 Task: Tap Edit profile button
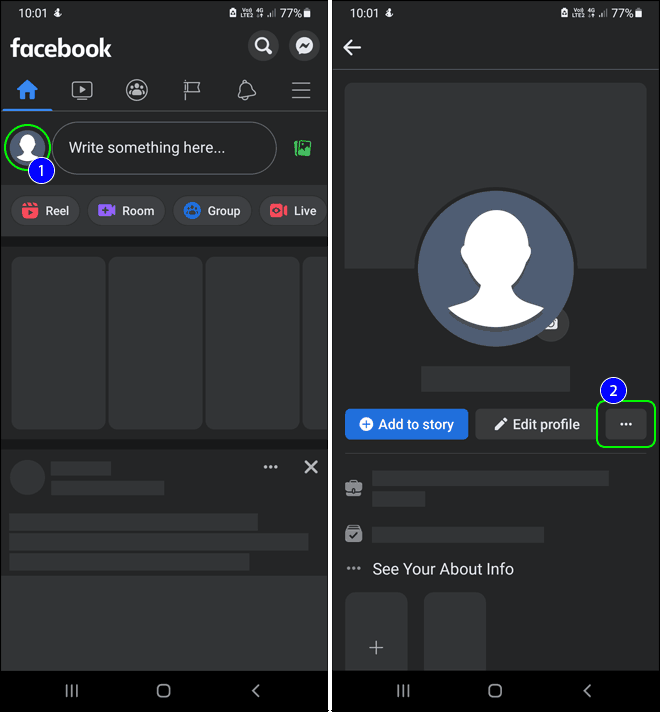537,424
